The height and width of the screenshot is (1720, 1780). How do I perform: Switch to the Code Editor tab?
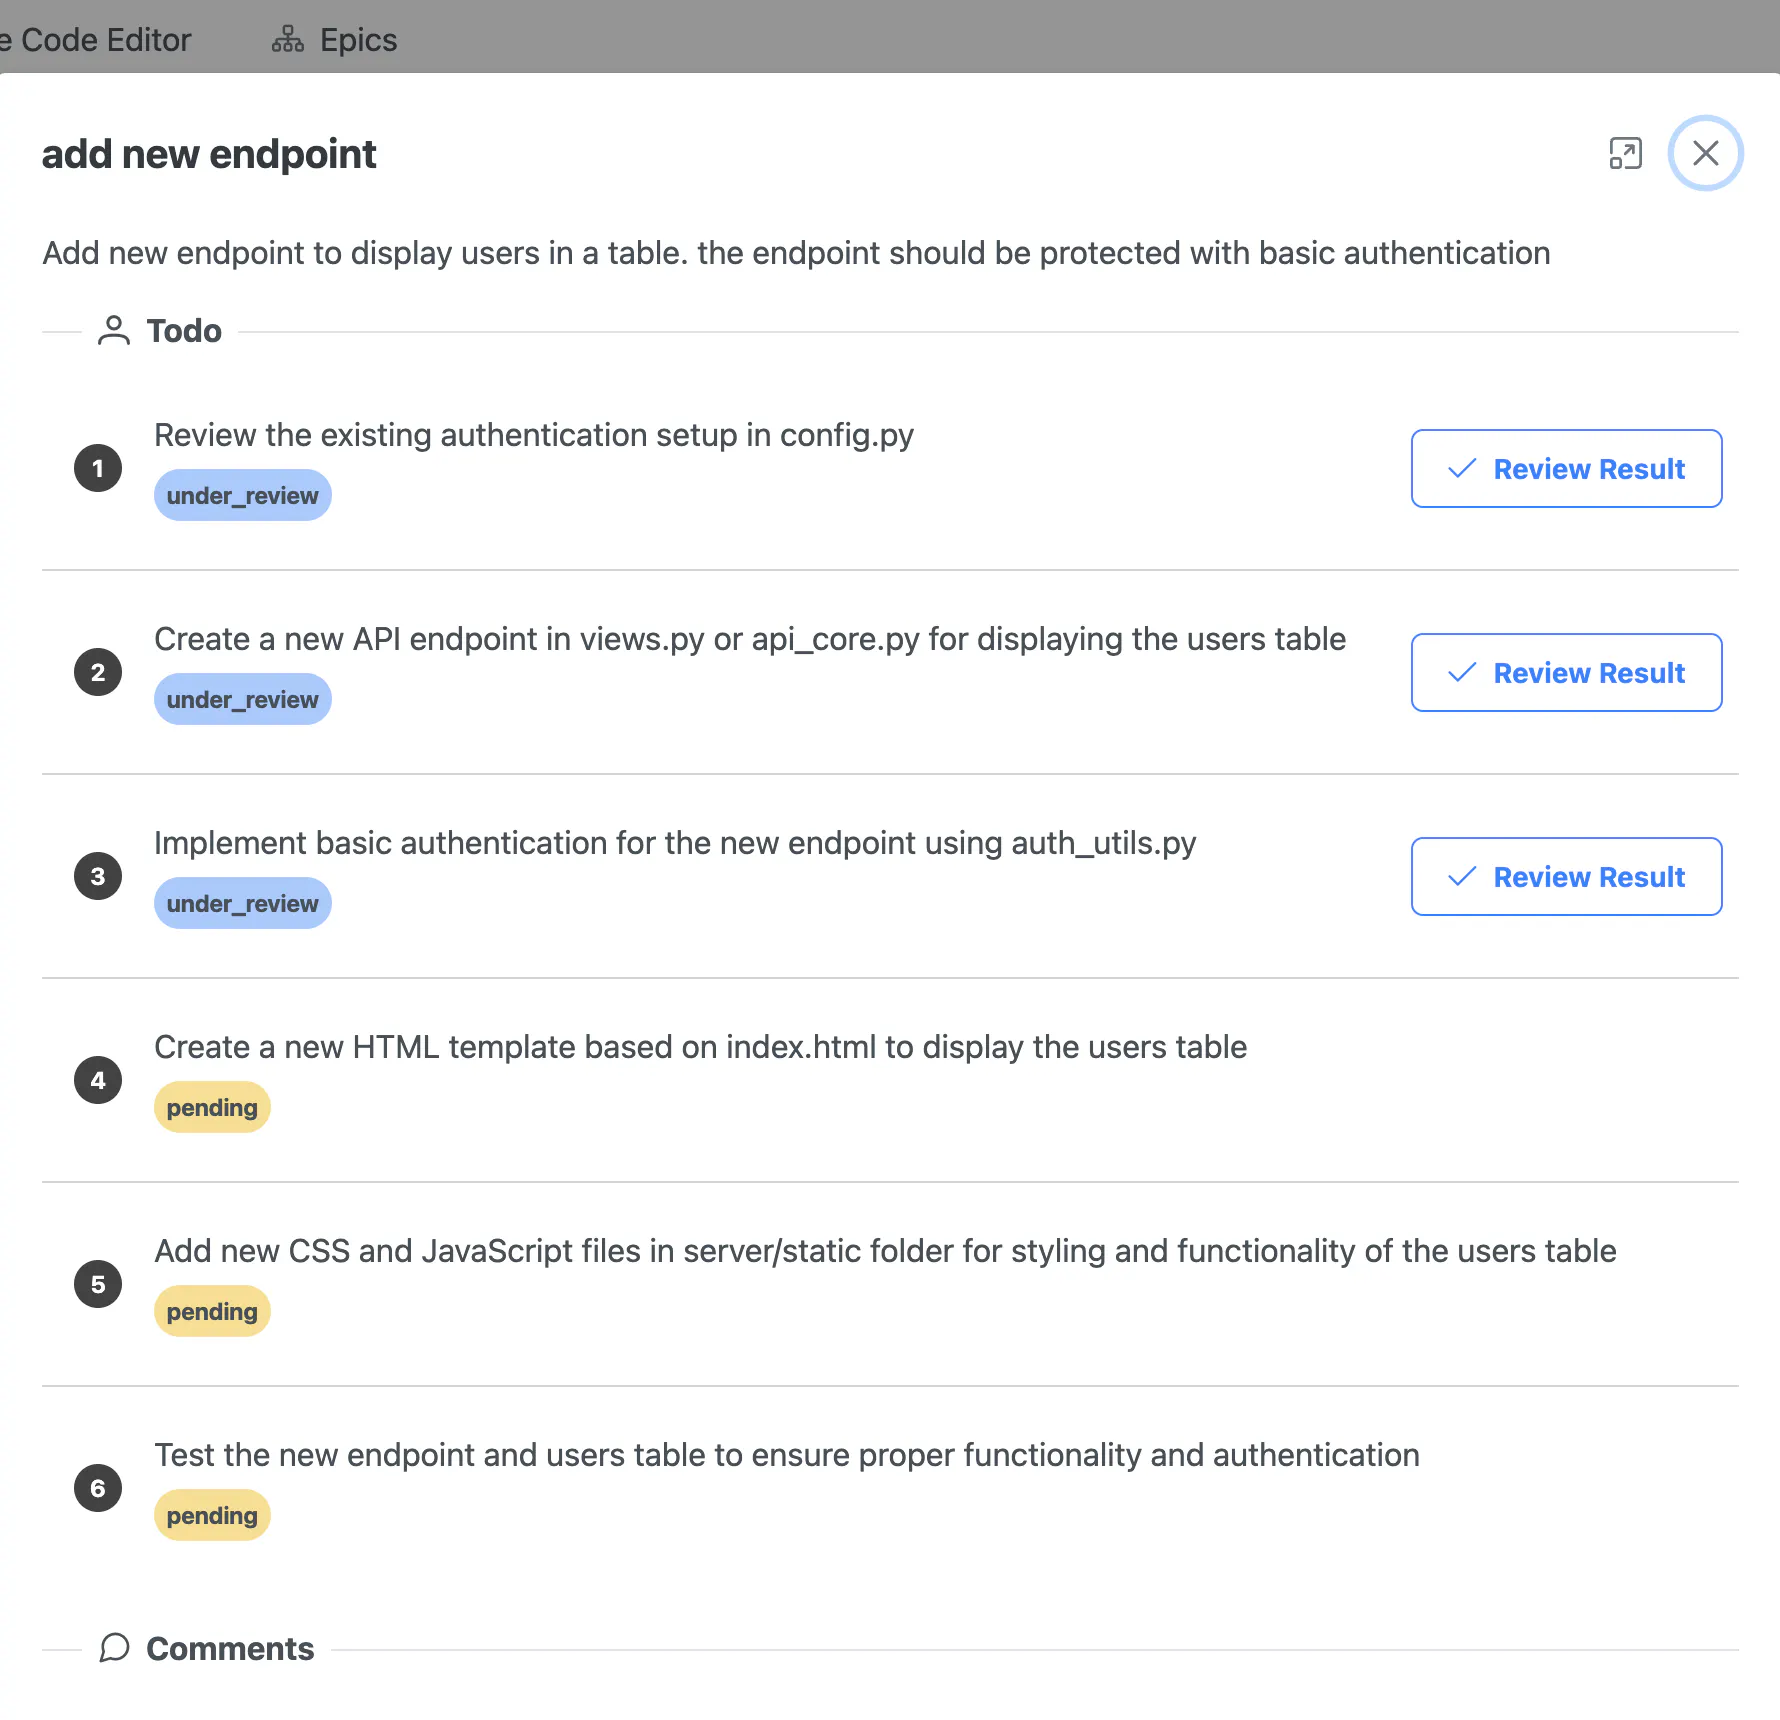pyautogui.click(x=96, y=40)
